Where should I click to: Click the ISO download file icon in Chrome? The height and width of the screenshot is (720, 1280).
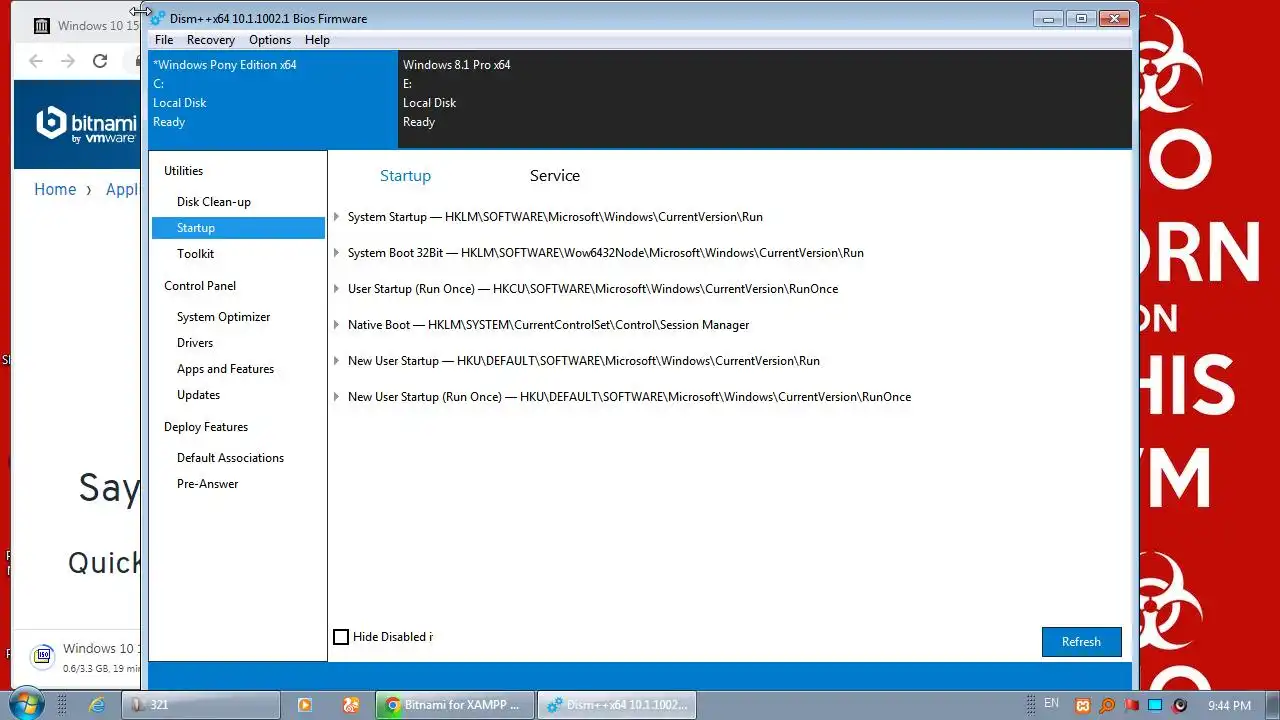pos(42,656)
